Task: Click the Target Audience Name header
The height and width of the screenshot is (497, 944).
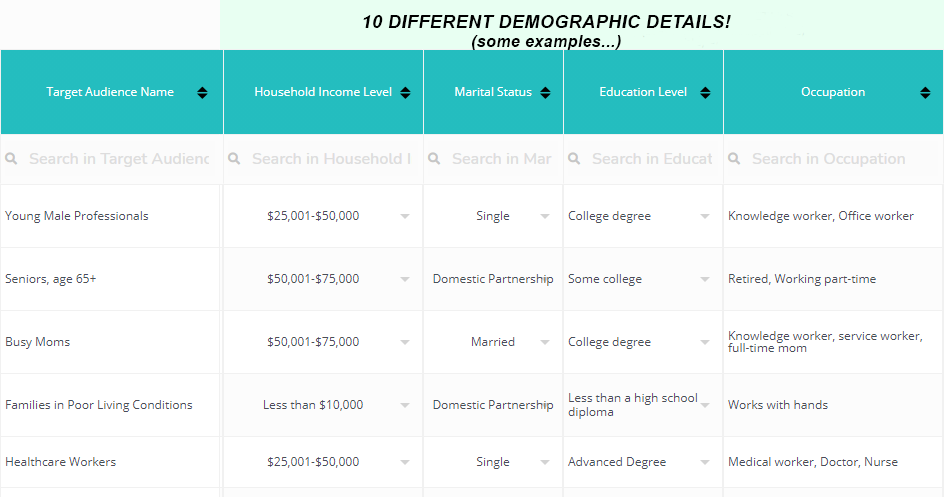Action: coord(112,92)
